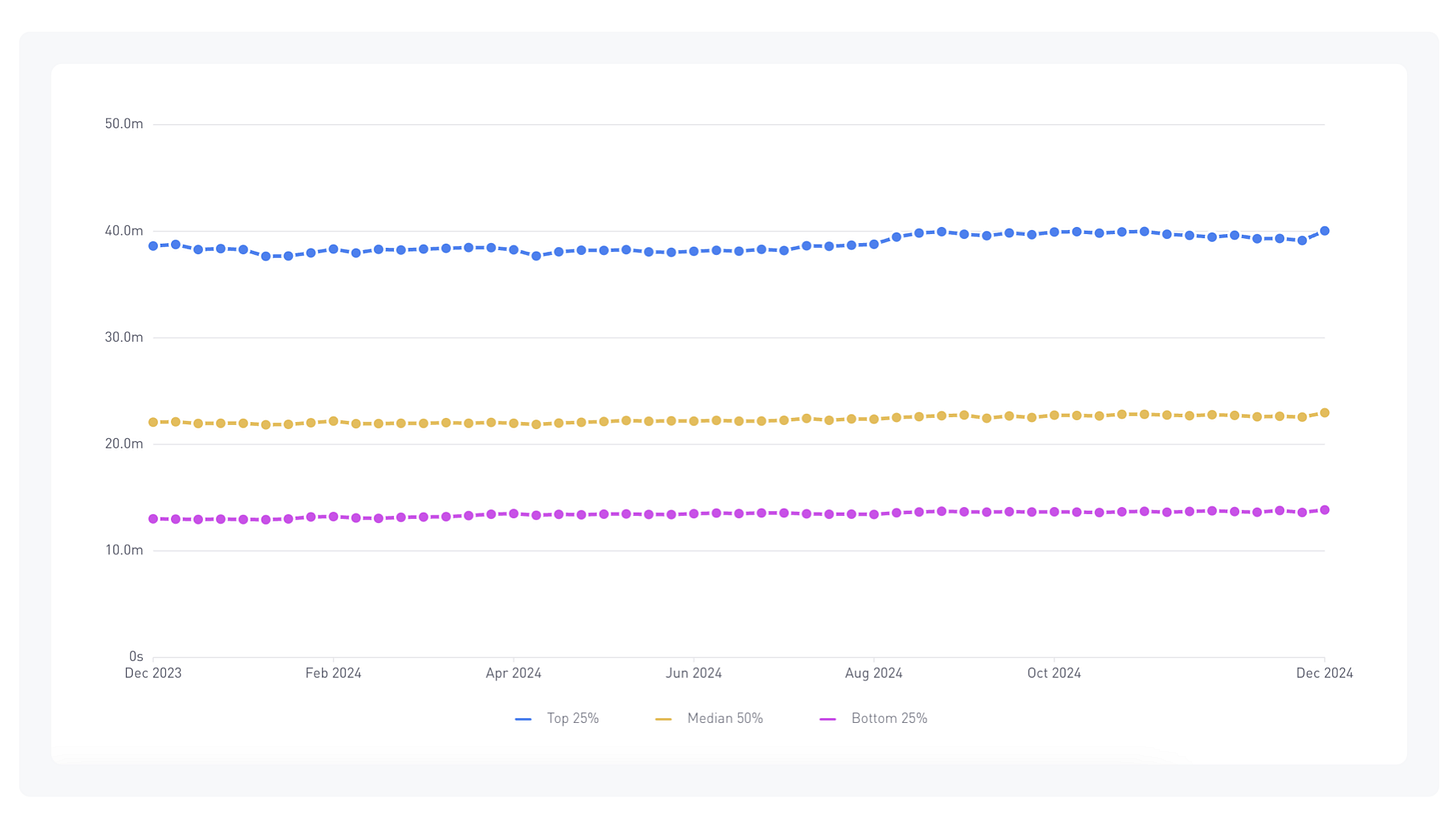Screen dimensions: 1456x815
Task: Select the first Bottom 25% point at Dec 2023
Action: [x=153, y=519]
